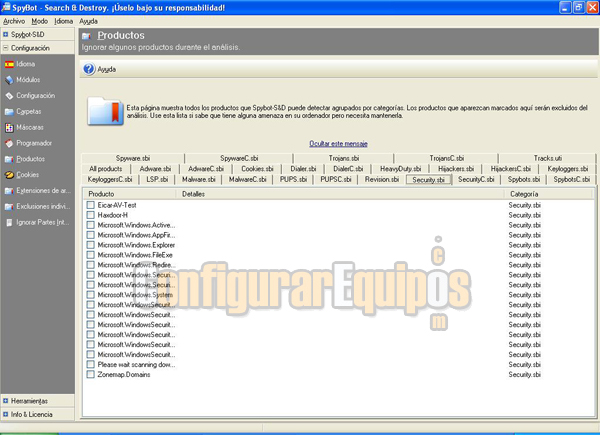600x435 pixels.
Task: Check Microsoft.Windows.AppFir... product
Action: click(90, 235)
